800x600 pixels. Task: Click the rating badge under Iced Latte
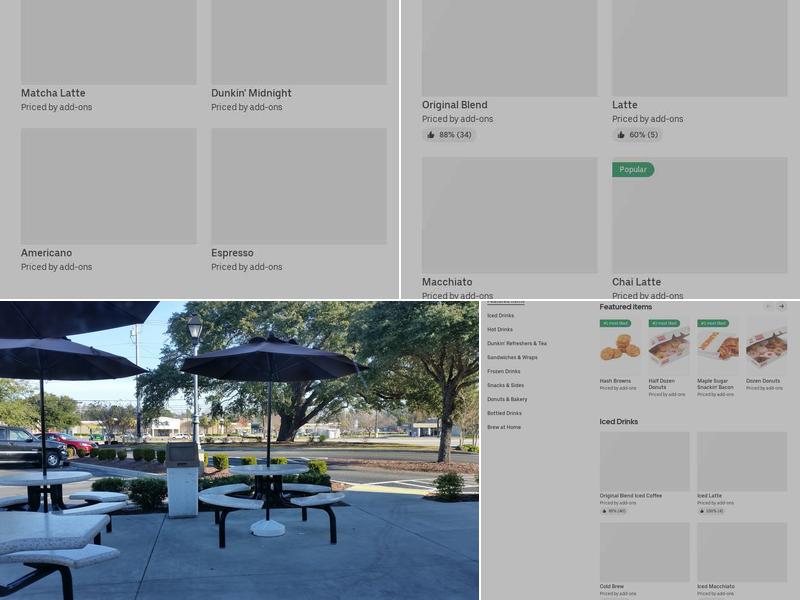click(x=710, y=511)
